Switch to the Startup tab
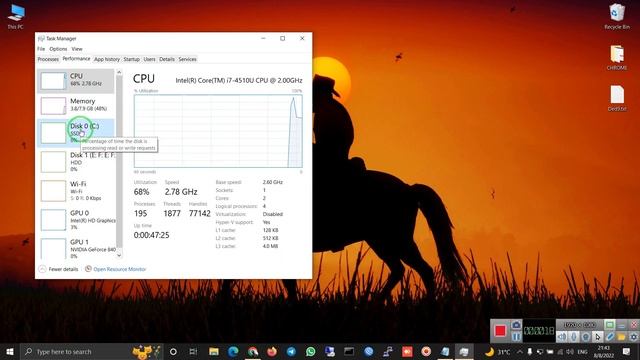The height and width of the screenshot is (360, 640). pyautogui.click(x=131, y=59)
